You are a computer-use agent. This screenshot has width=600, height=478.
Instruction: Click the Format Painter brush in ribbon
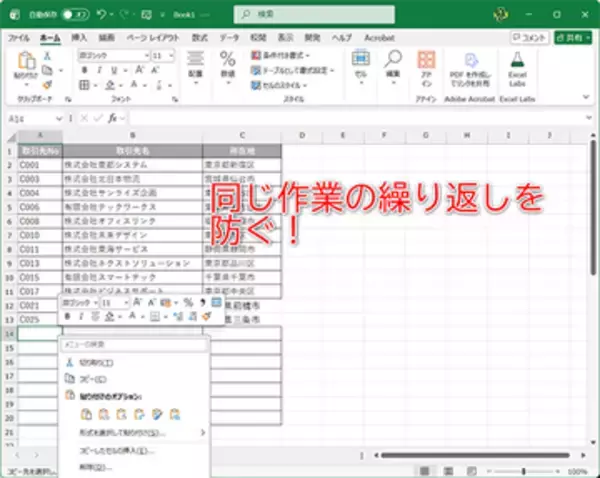tap(47, 85)
